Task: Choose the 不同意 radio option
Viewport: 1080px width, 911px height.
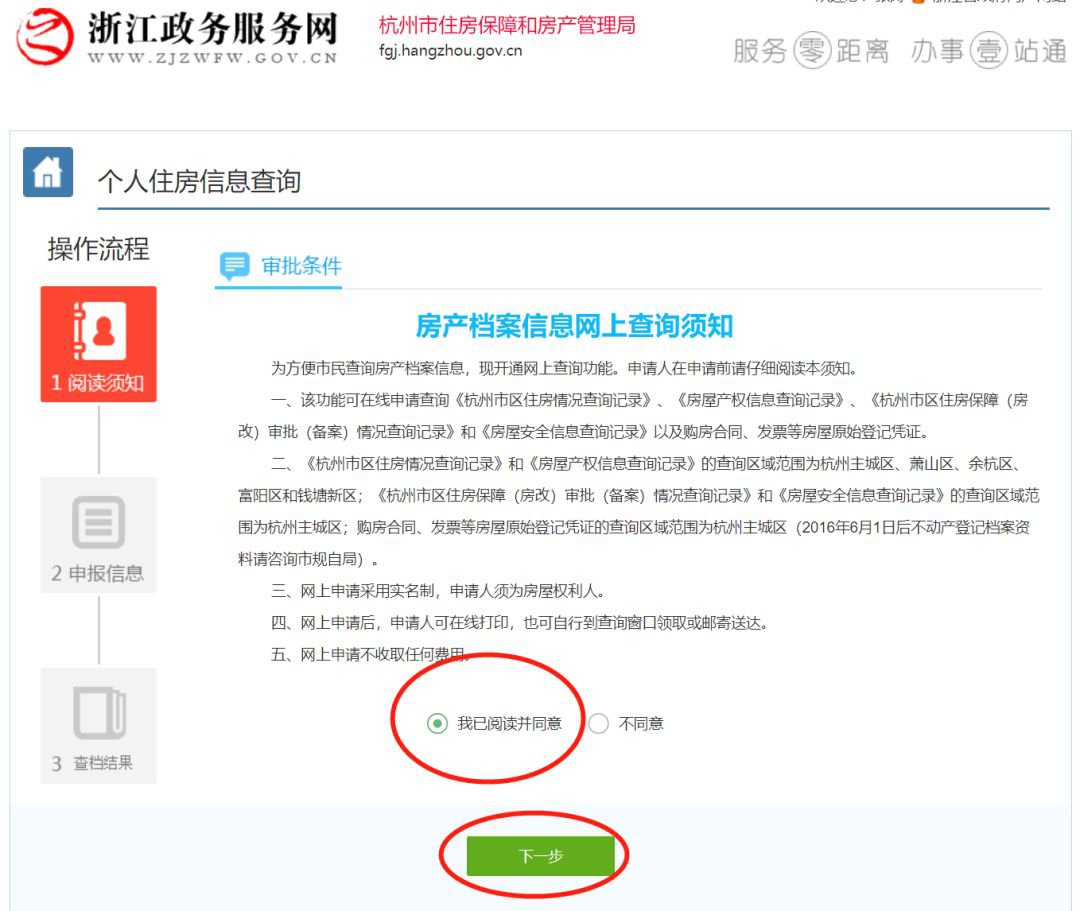Action: [x=599, y=724]
